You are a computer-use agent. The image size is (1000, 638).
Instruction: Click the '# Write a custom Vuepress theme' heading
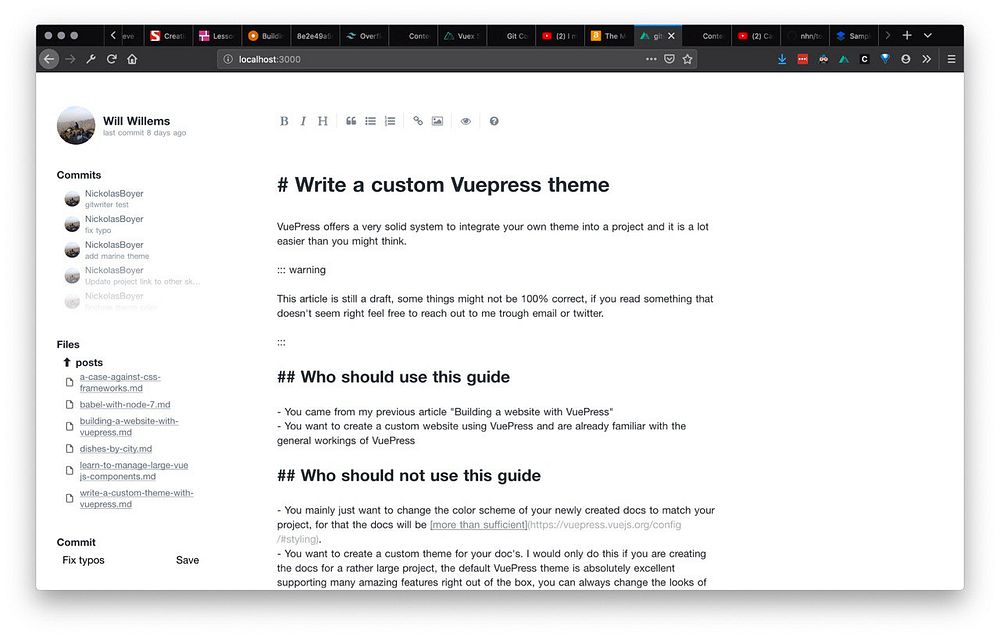pyautogui.click(x=443, y=185)
